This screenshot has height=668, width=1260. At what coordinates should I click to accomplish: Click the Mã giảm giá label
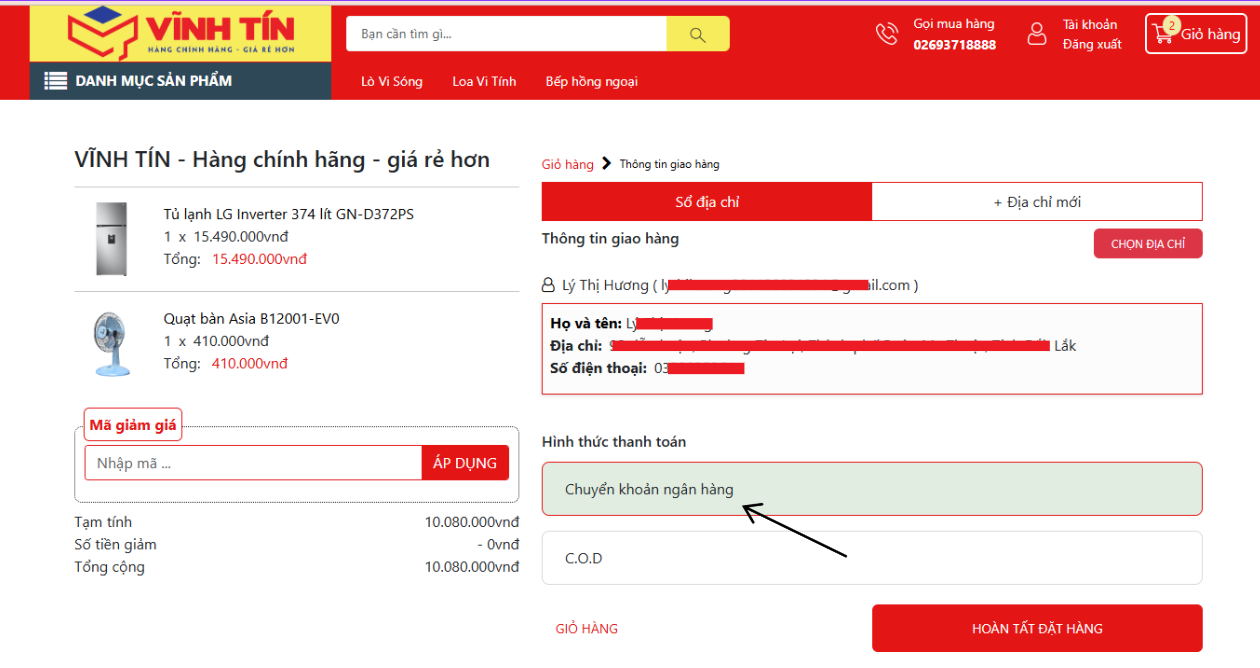tap(133, 425)
